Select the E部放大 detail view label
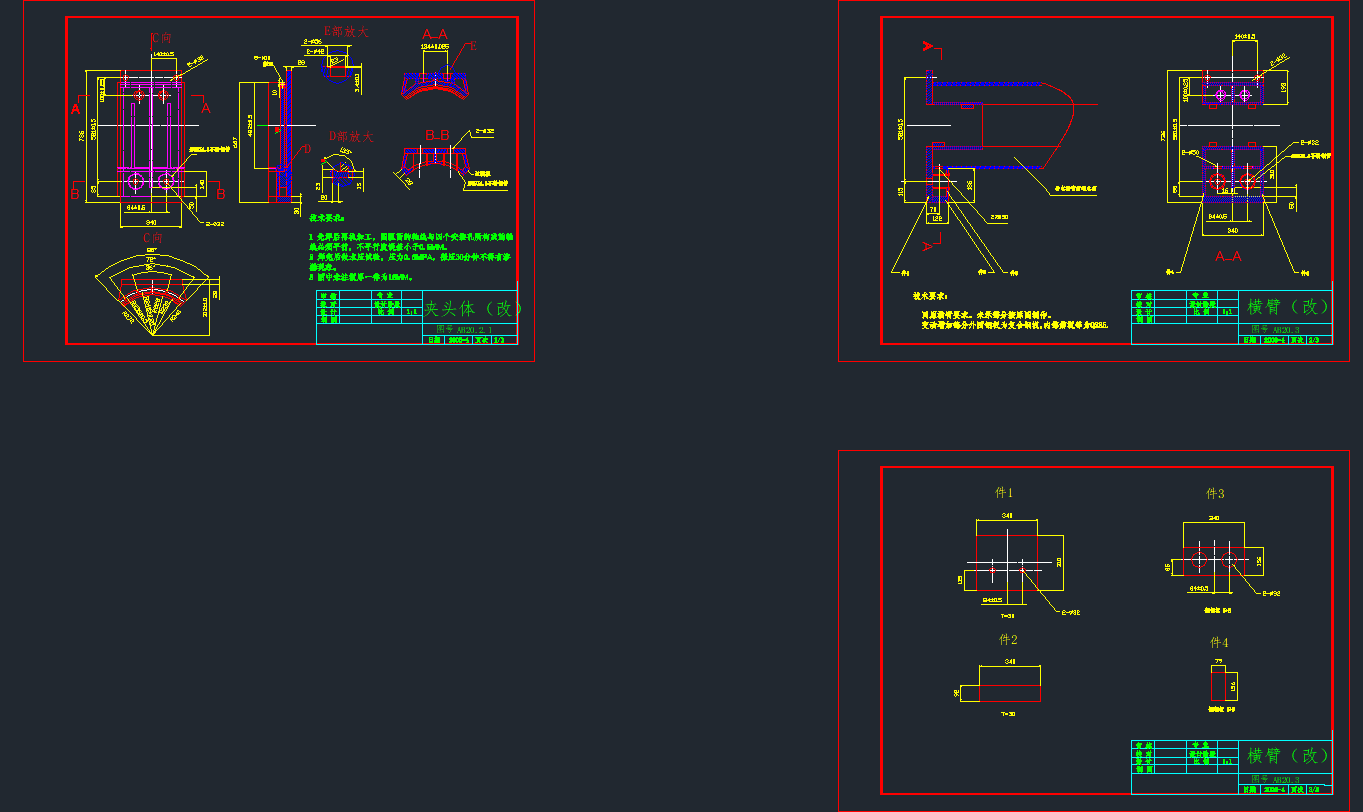 (x=345, y=32)
